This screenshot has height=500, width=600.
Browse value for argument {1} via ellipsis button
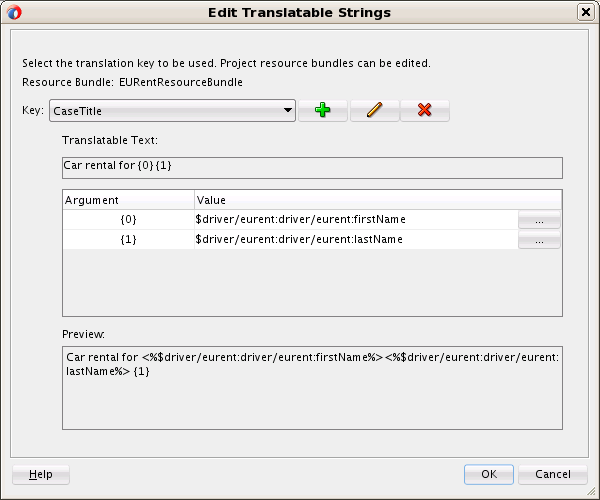tap(539, 240)
